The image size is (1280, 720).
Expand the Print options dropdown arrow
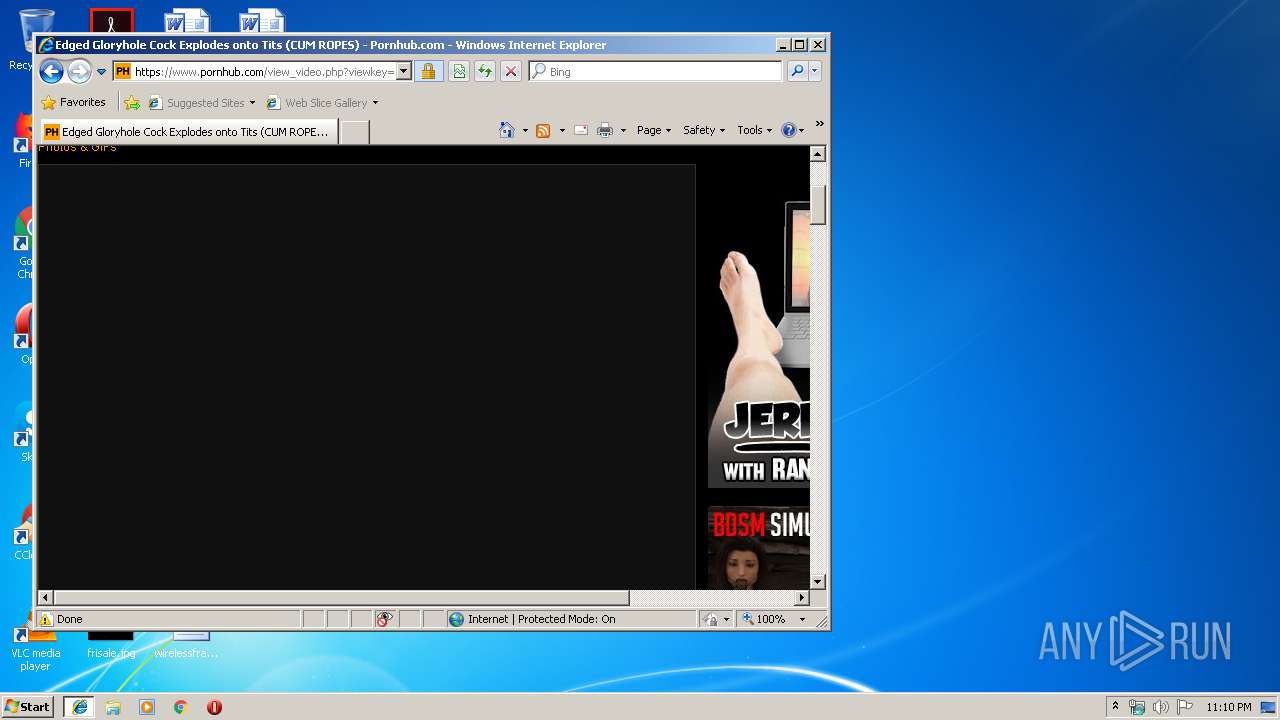pyautogui.click(x=623, y=130)
